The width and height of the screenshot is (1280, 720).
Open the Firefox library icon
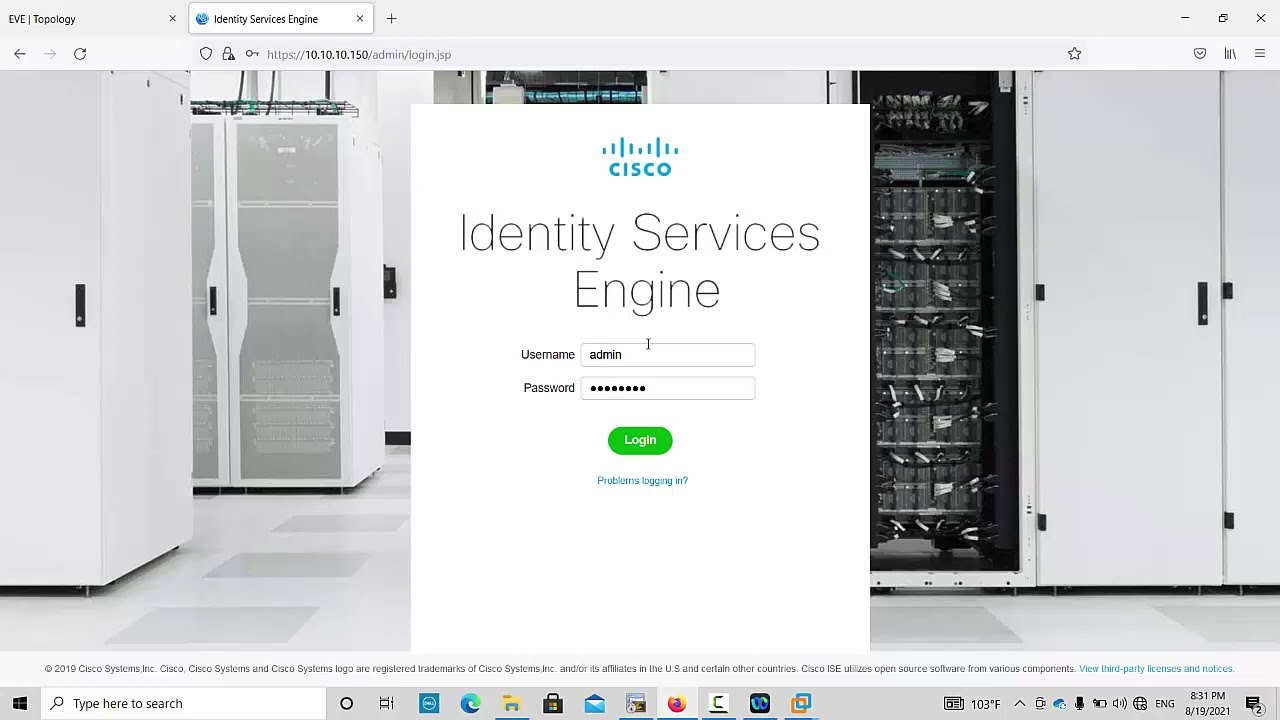(1230, 54)
